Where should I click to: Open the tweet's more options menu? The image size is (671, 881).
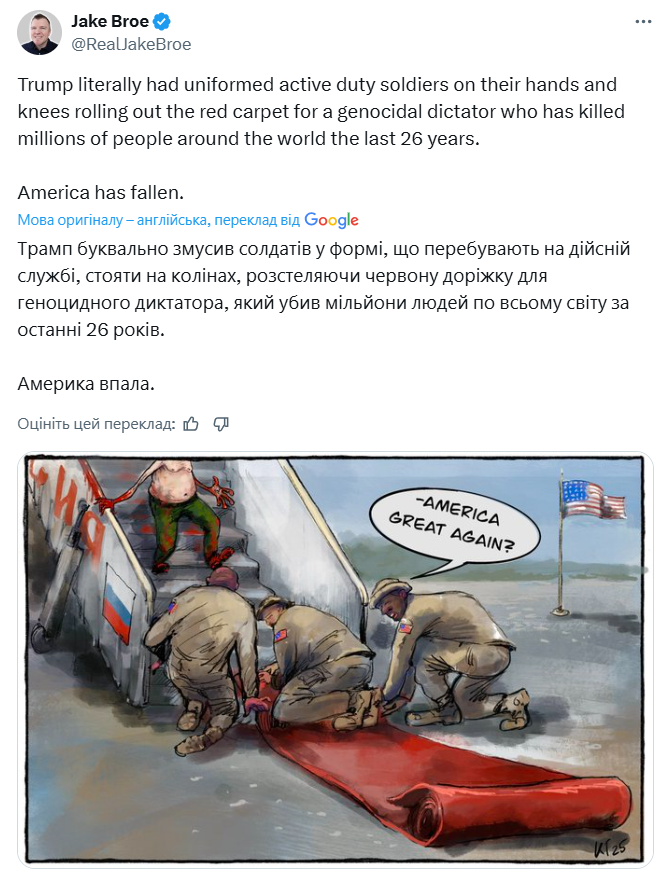tap(640, 21)
